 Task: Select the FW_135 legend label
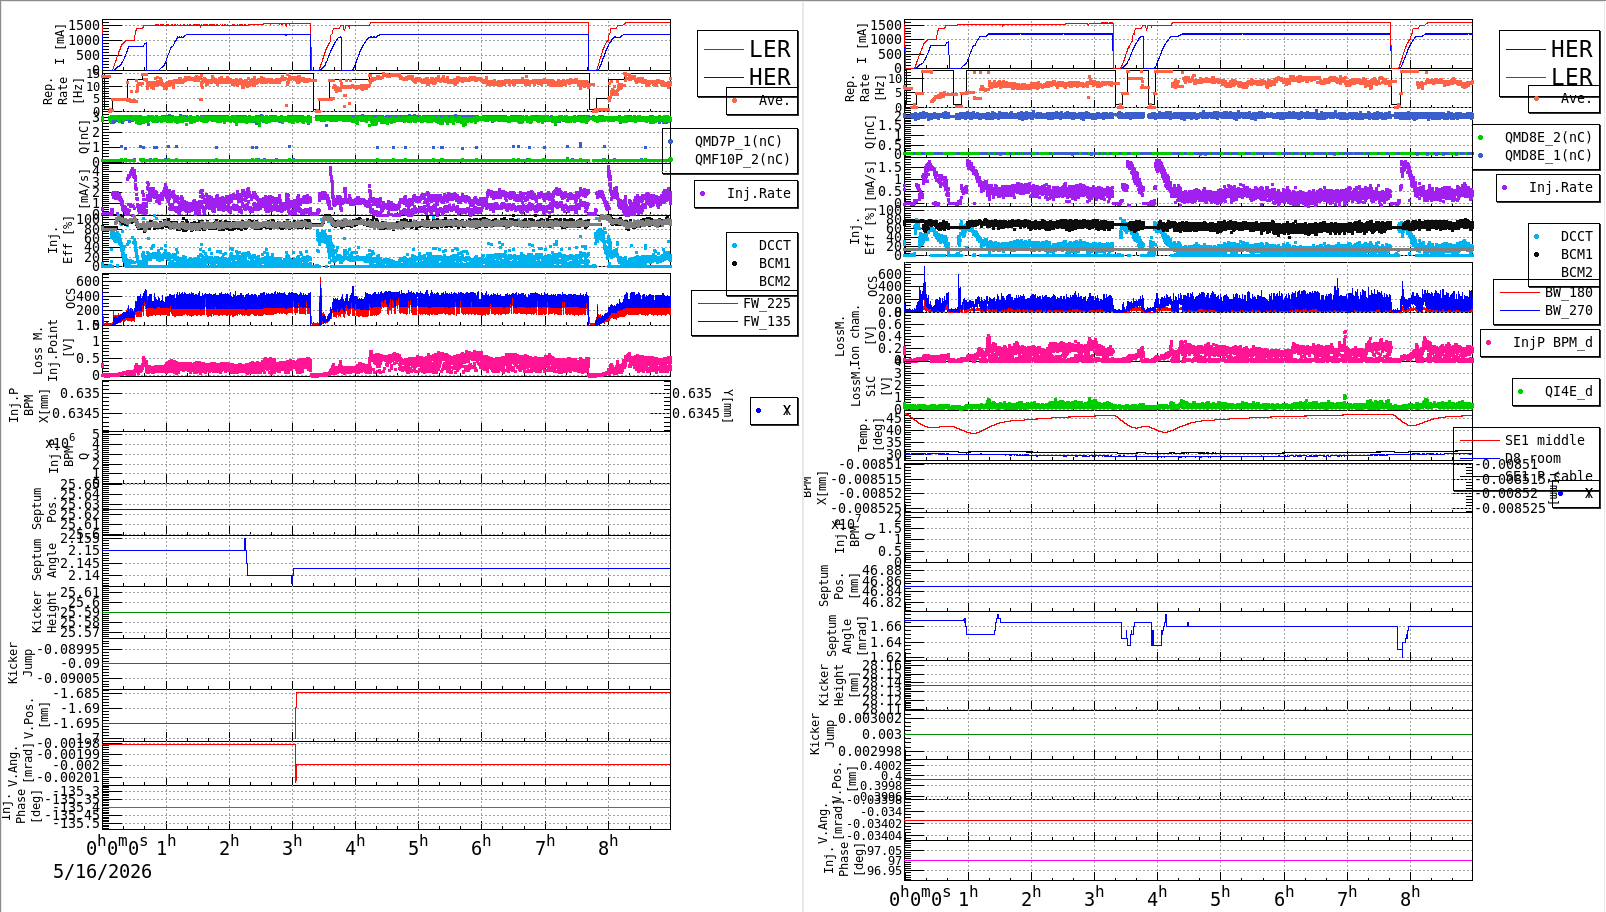[x=766, y=321]
